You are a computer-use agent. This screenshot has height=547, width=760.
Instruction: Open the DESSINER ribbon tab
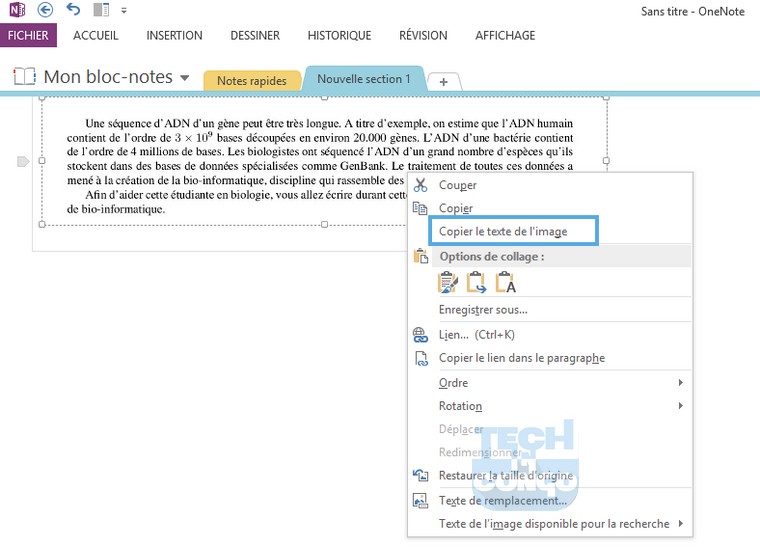coord(255,35)
